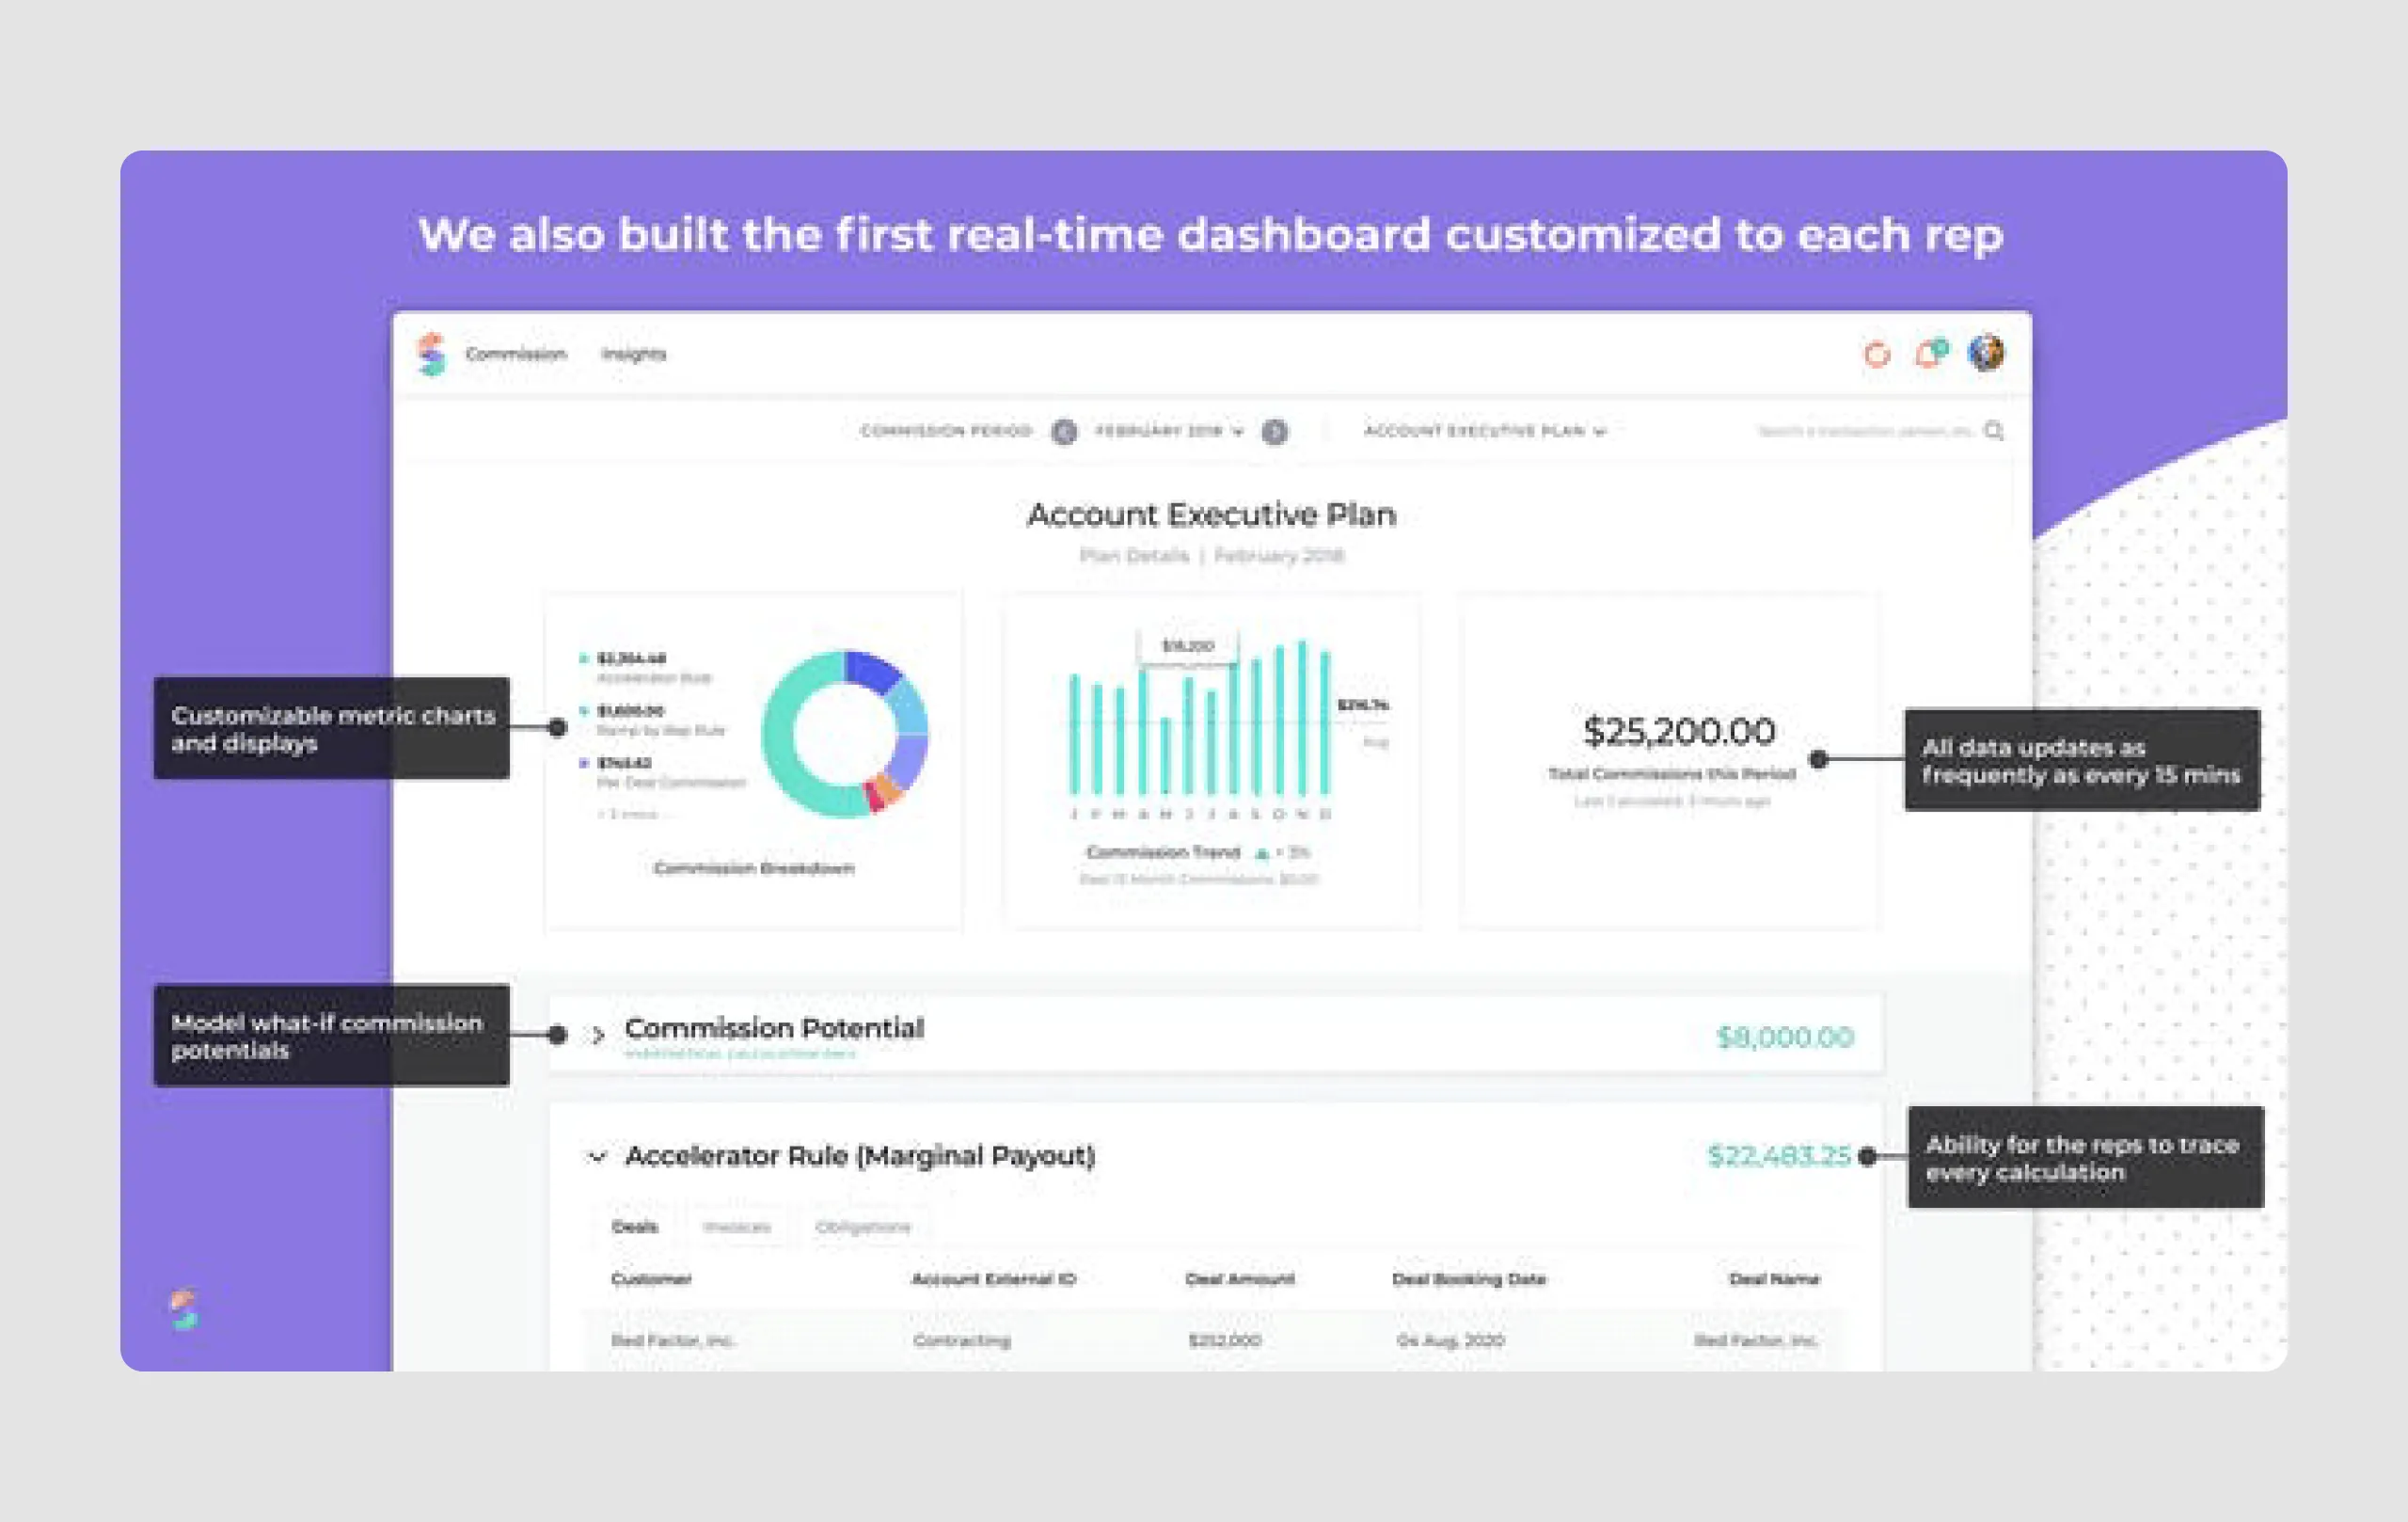Click the profile avatar in the top right
The width and height of the screenshot is (2408, 1522).
coord(1986,353)
